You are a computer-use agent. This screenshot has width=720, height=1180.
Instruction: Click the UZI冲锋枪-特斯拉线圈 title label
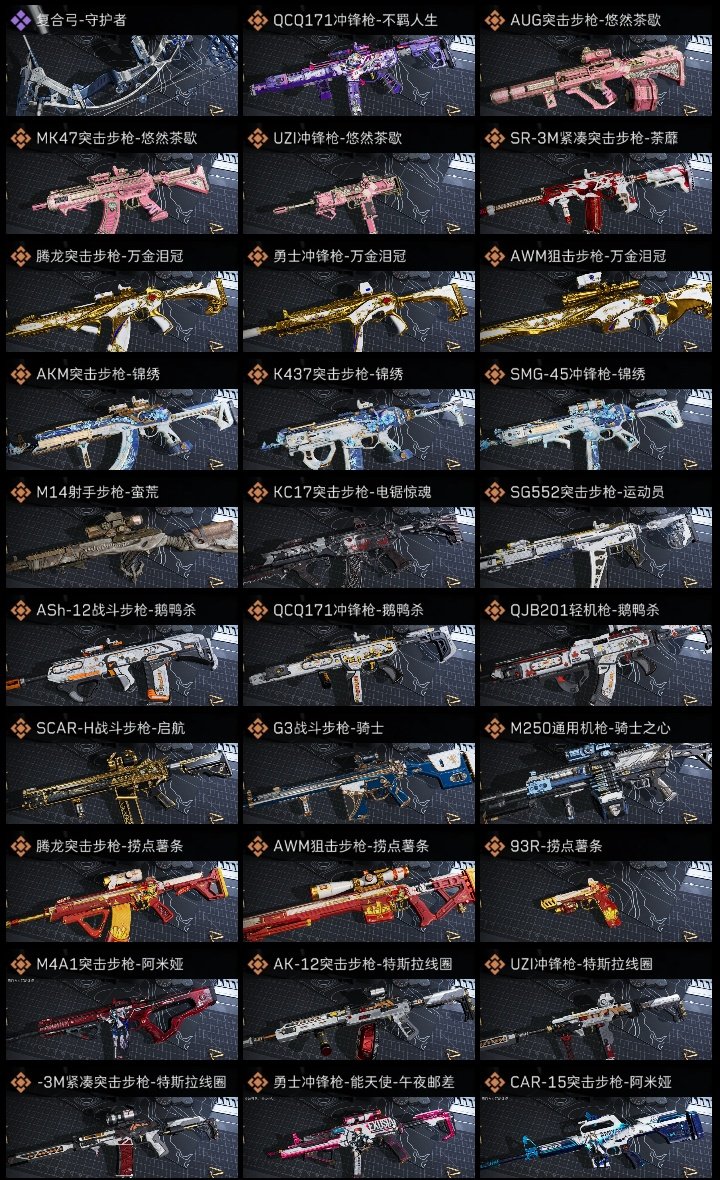[581, 964]
